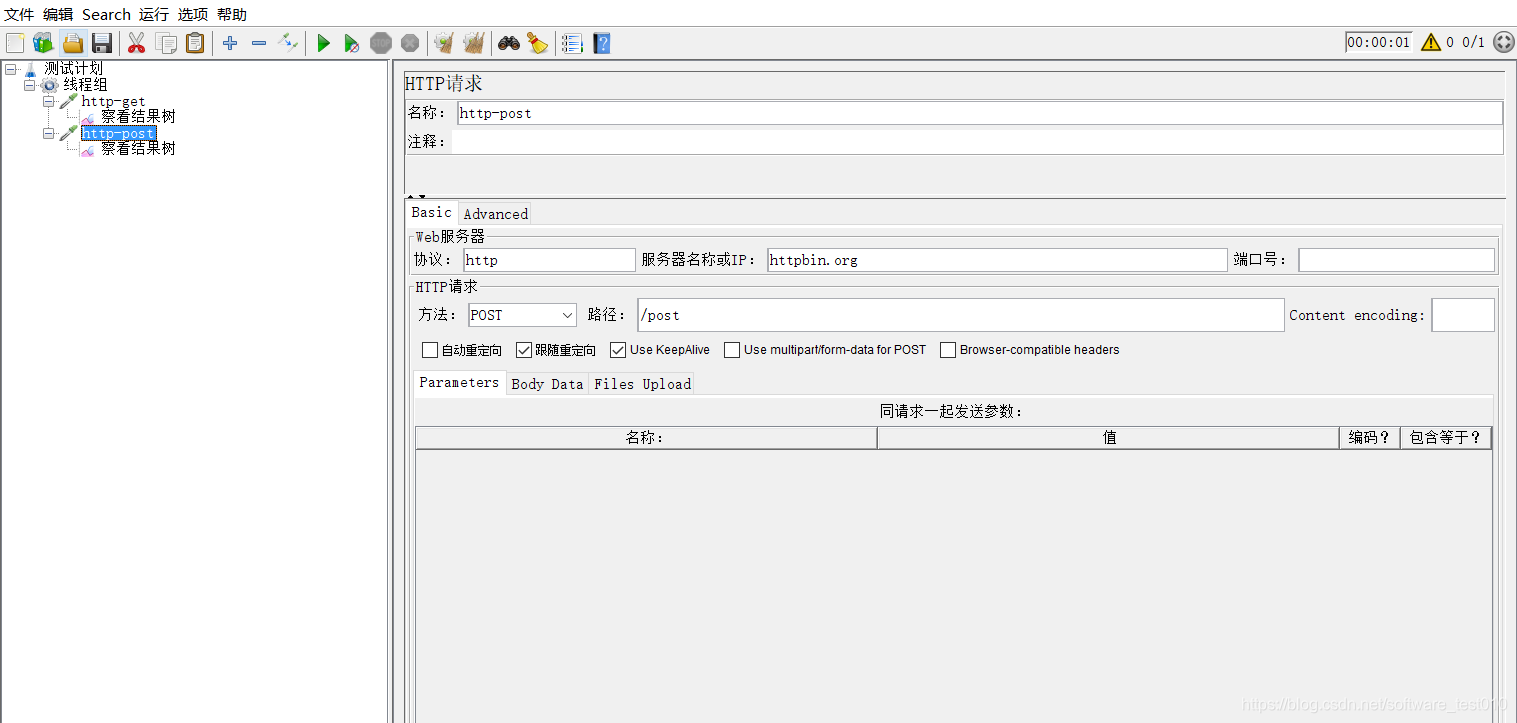Click the elapsed time 00:00:01 display
This screenshot has height=723, width=1517.
1378,42
